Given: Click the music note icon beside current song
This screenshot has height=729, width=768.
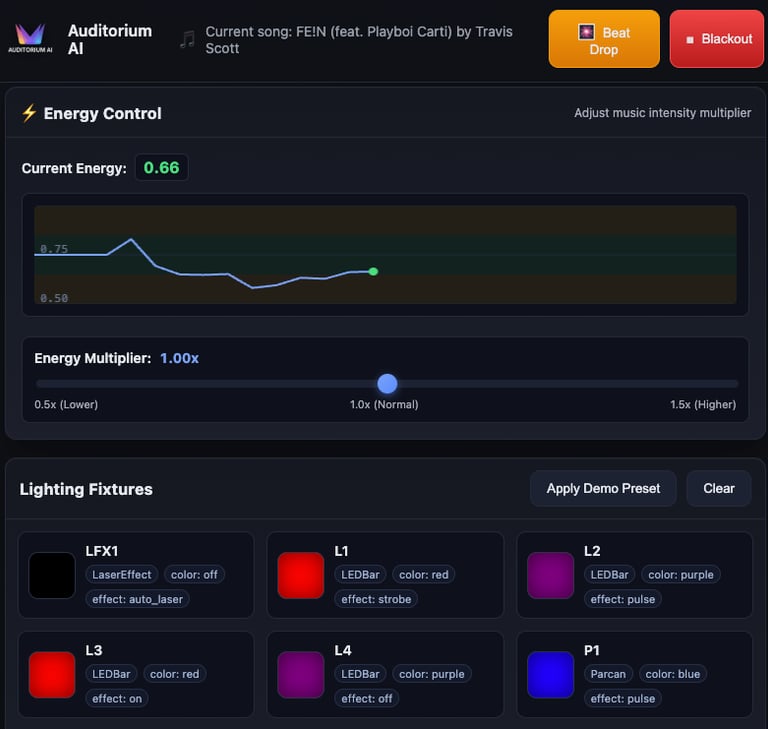Looking at the screenshot, I should tap(187, 40).
